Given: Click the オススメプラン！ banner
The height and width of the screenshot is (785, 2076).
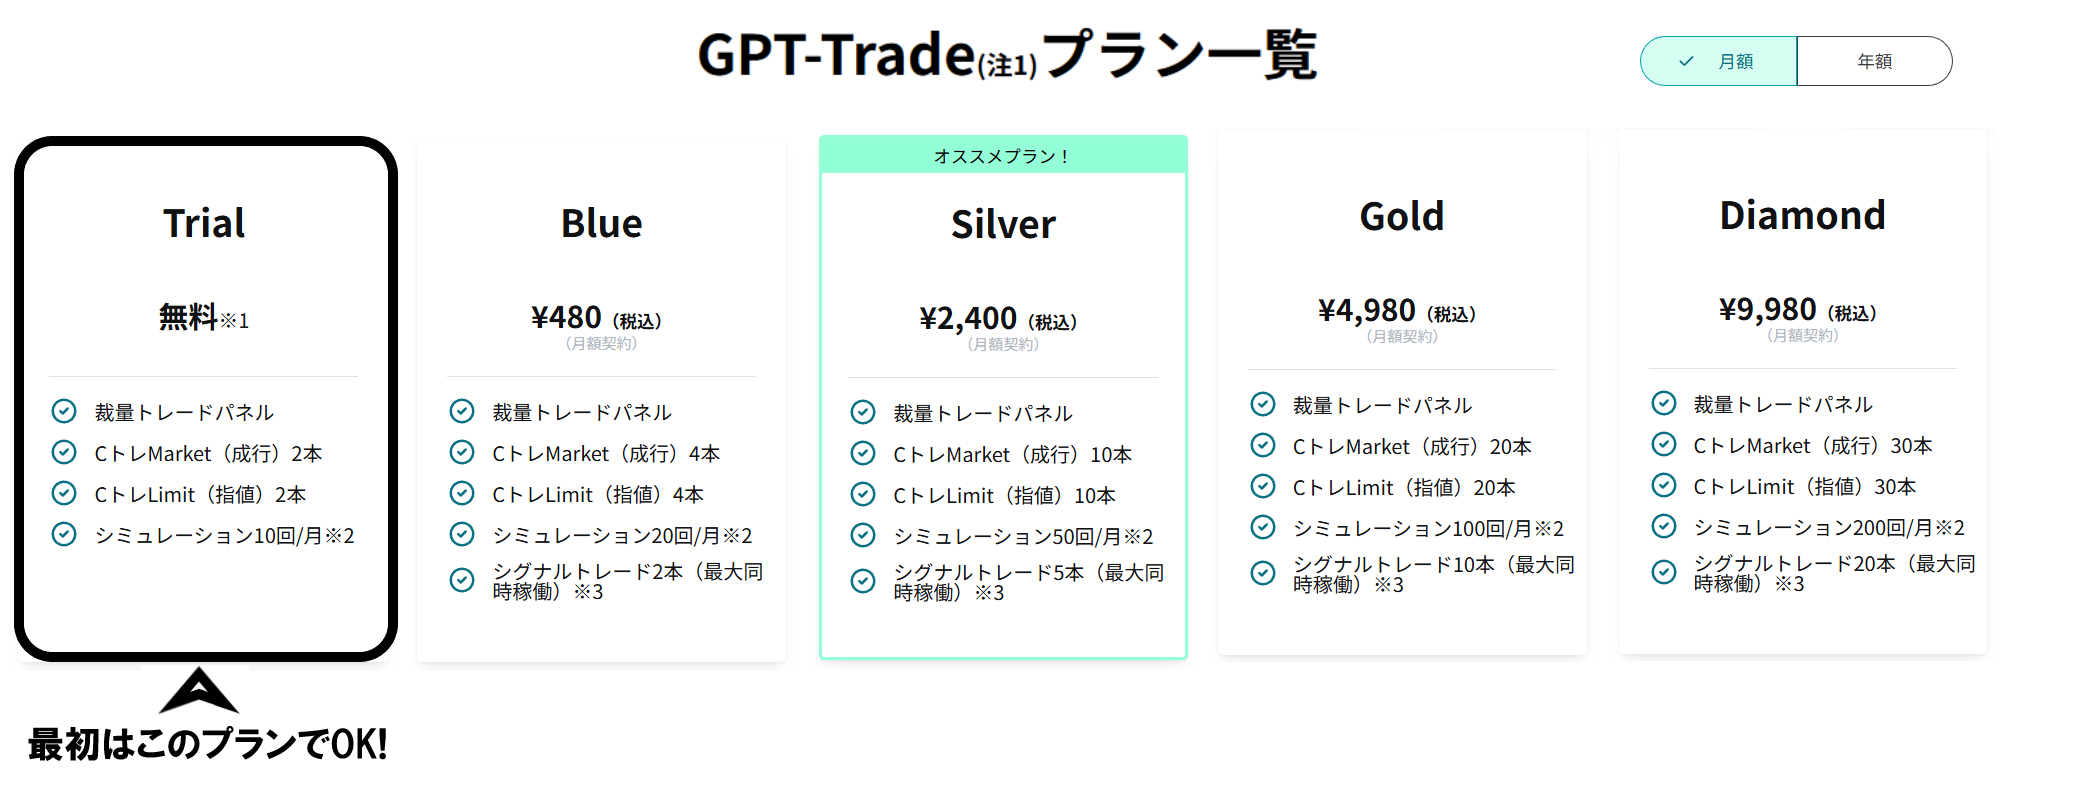Looking at the screenshot, I should 1003,156.
